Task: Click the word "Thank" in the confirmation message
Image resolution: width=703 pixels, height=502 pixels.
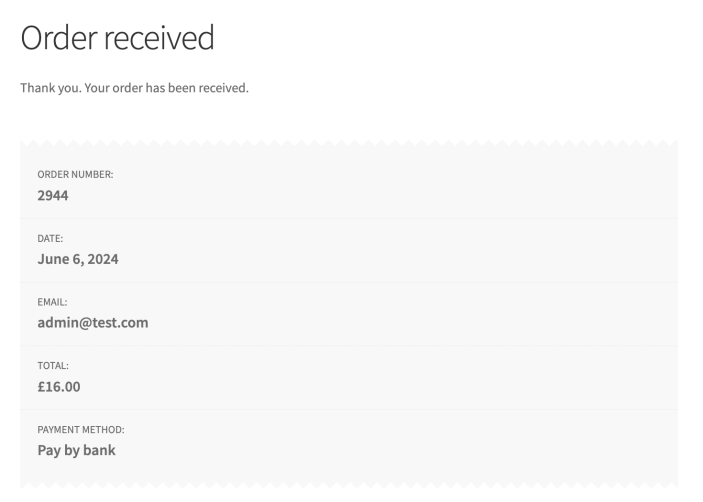Action: click(x=37, y=88)
